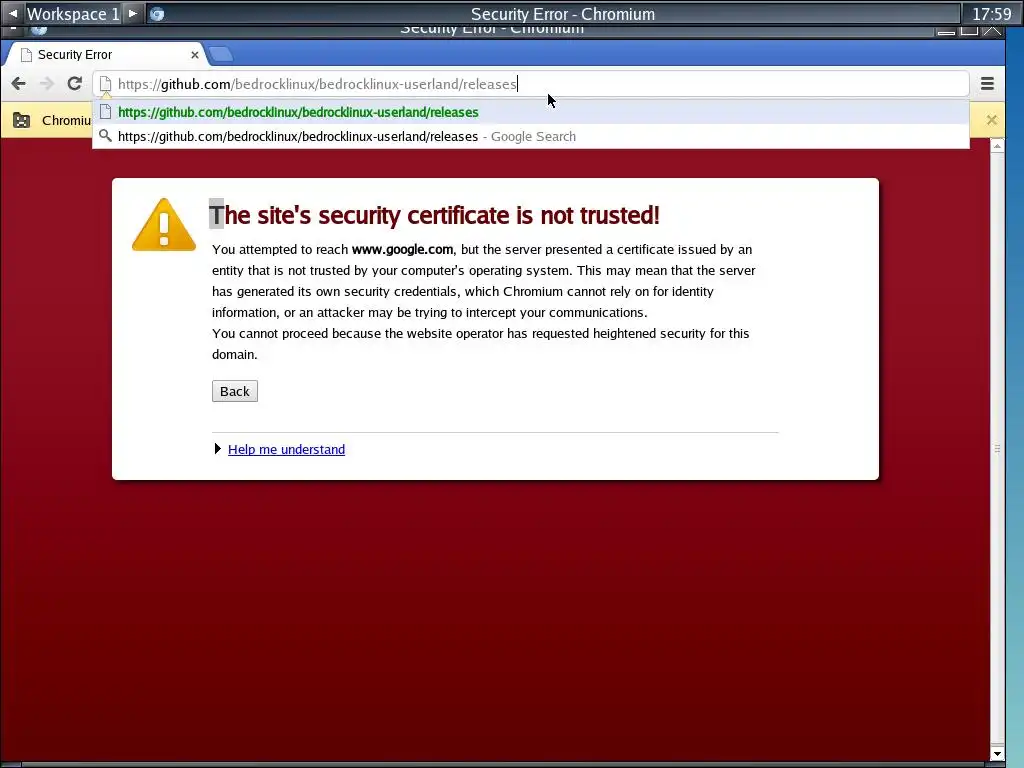Click the Security Error - Chromium taskbar title
Screen dimensions: 1024x768
pos(562,14)
